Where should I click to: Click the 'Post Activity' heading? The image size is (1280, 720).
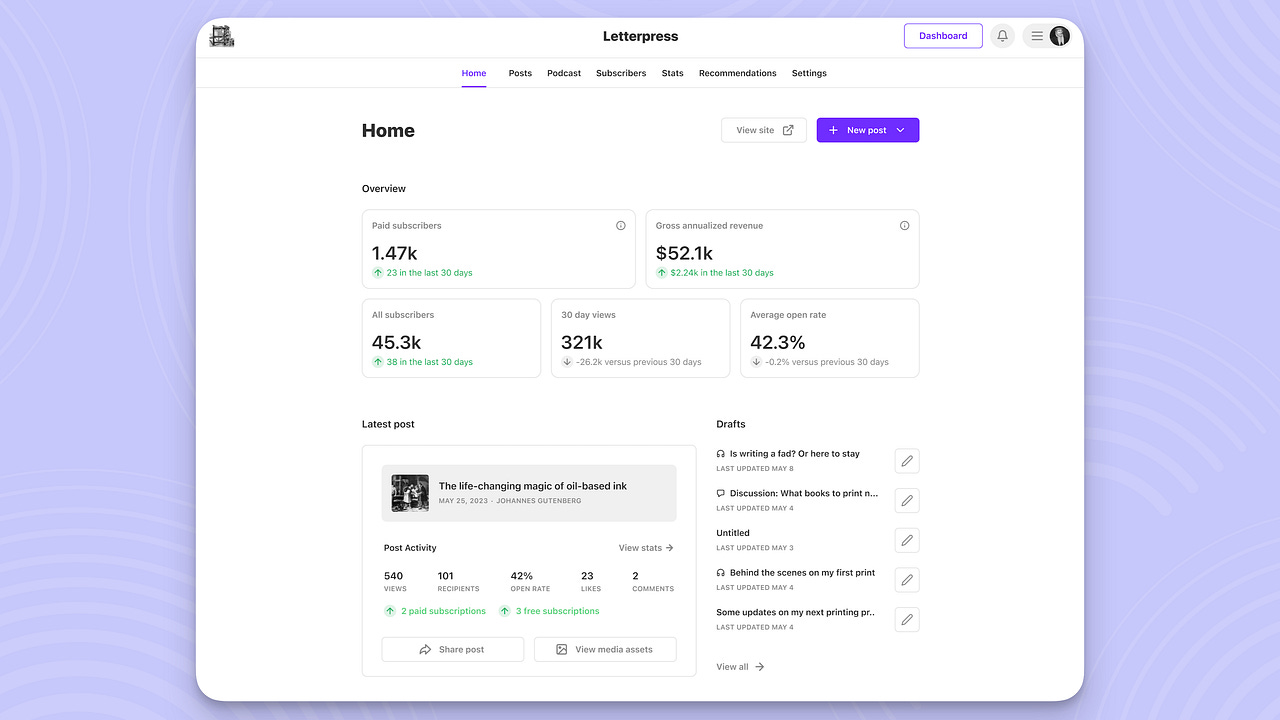coord(410,548)
